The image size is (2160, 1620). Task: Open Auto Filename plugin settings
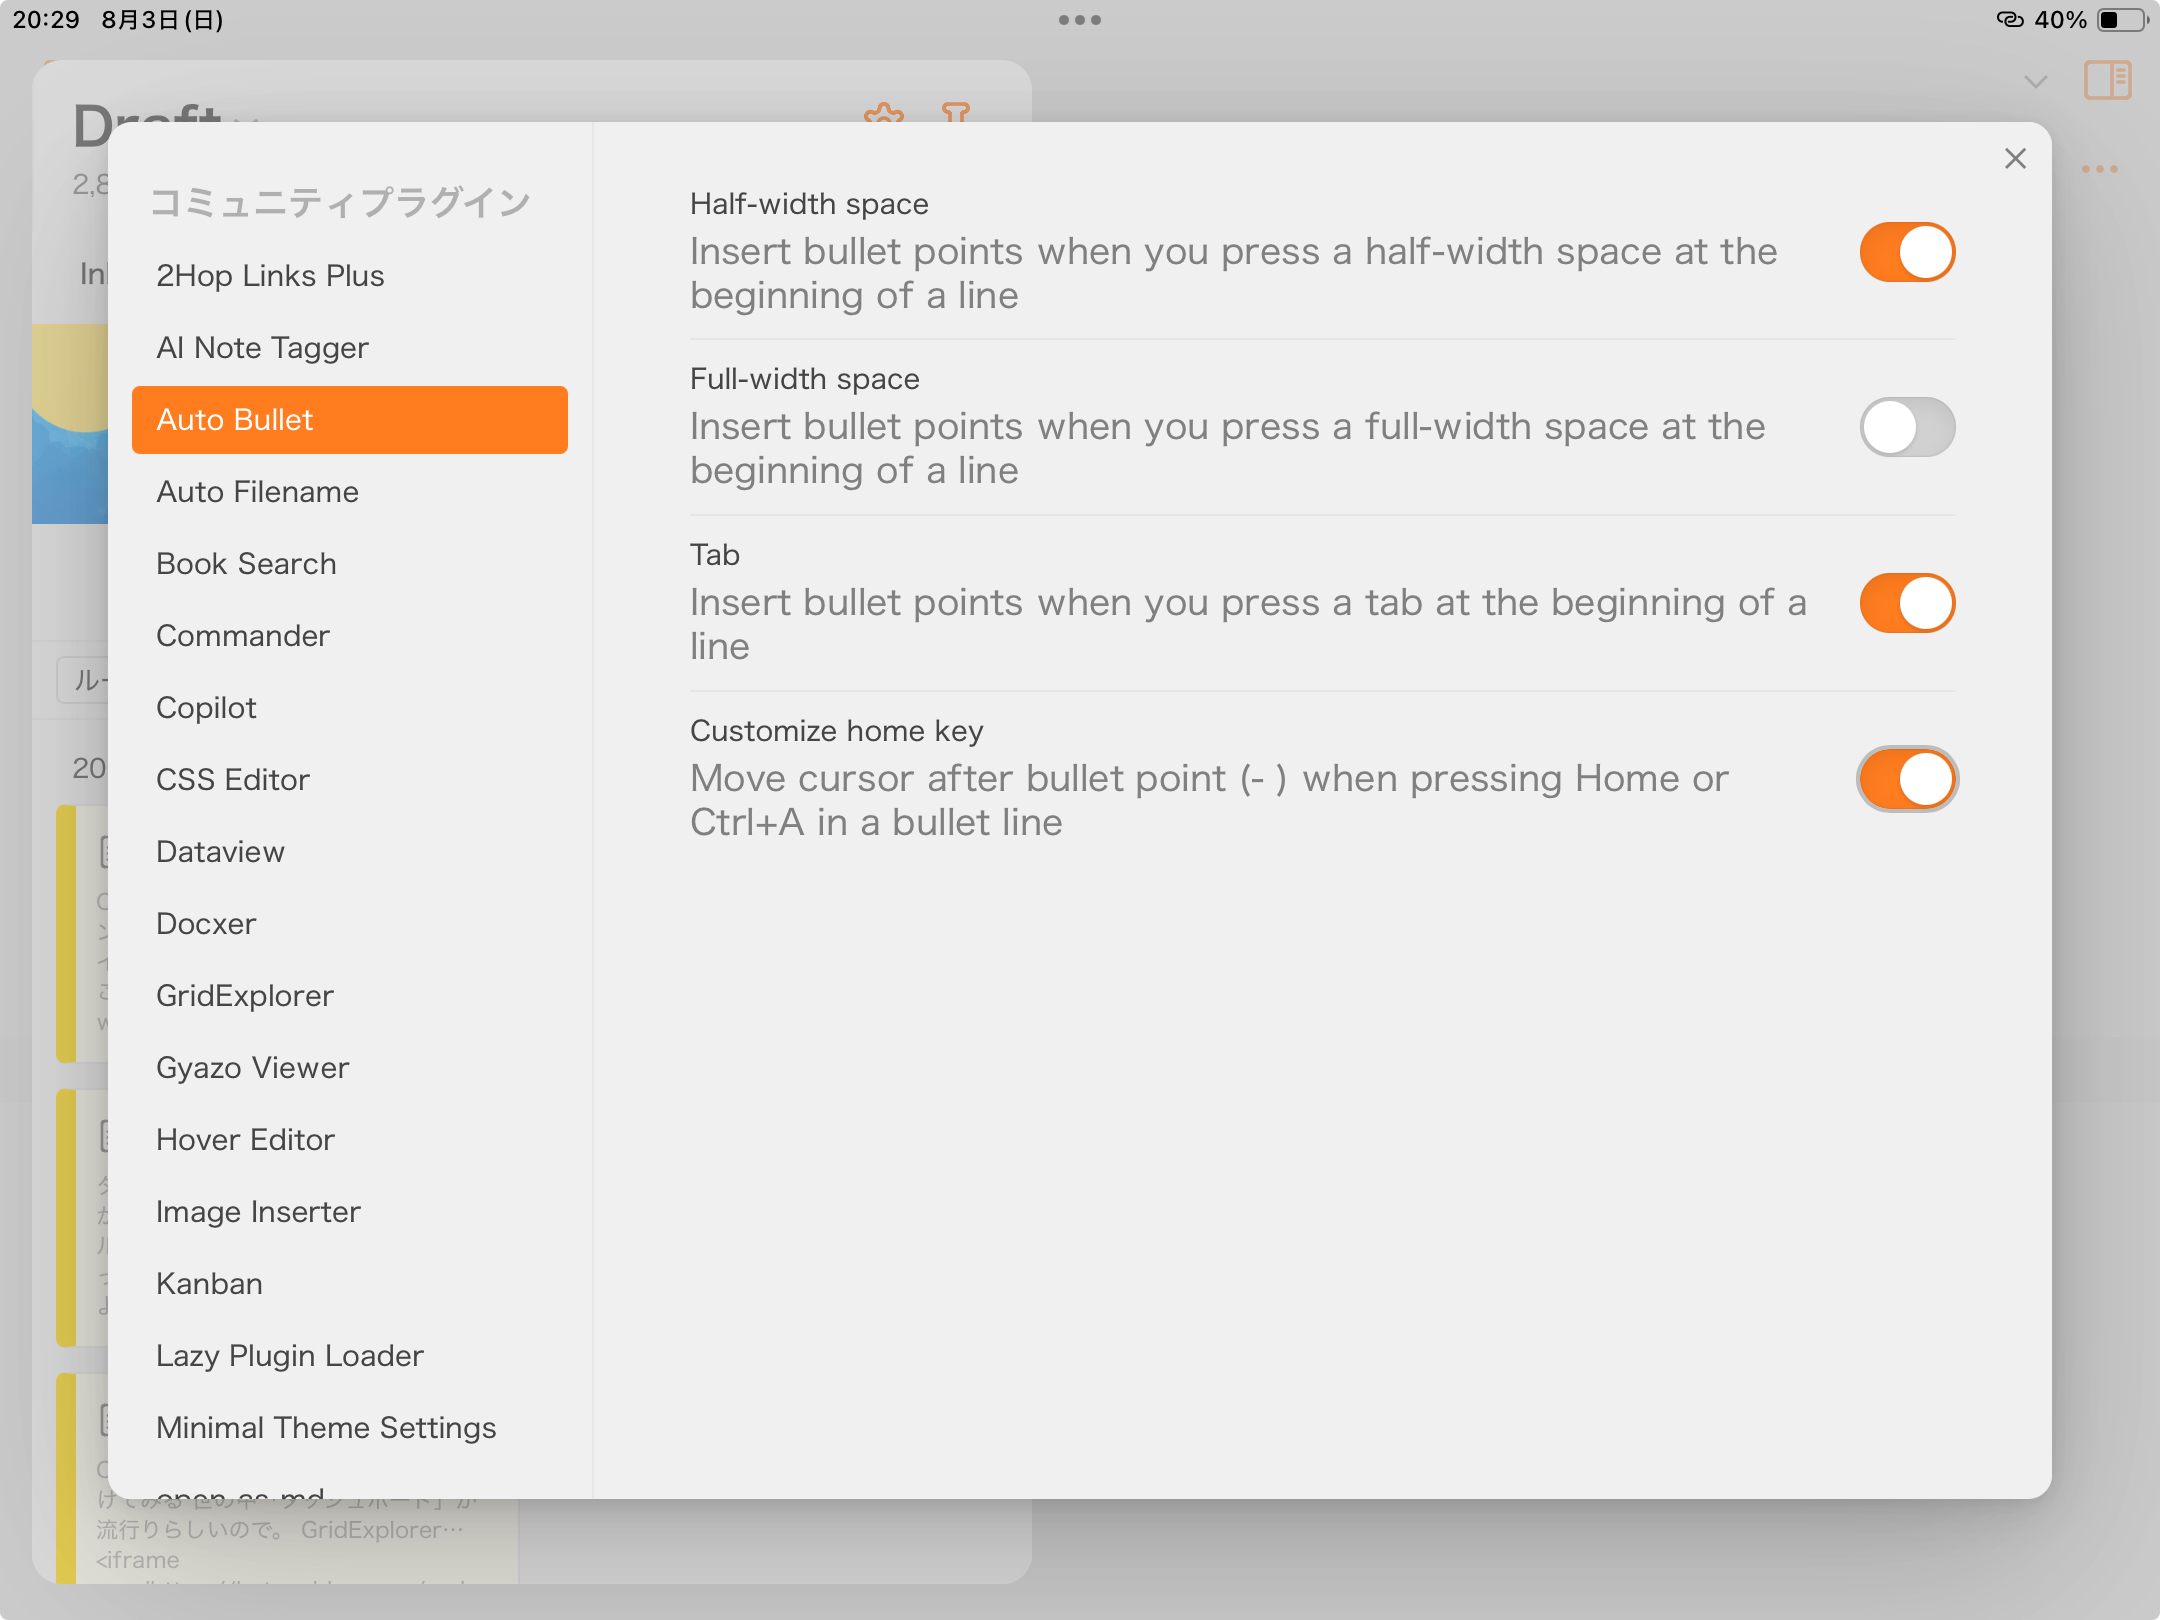257,492
